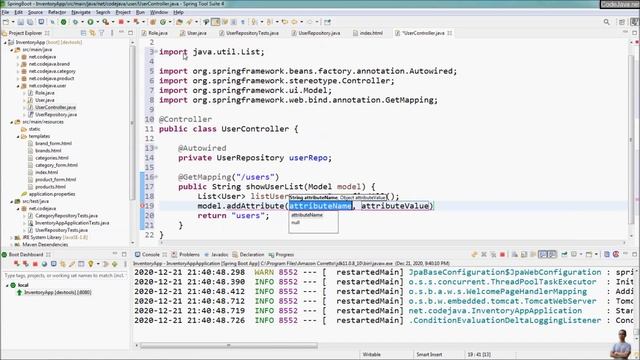Screen dimensions: 640x360
Task: Click the red Stop toolbar icon
Action: pos(121,22)
